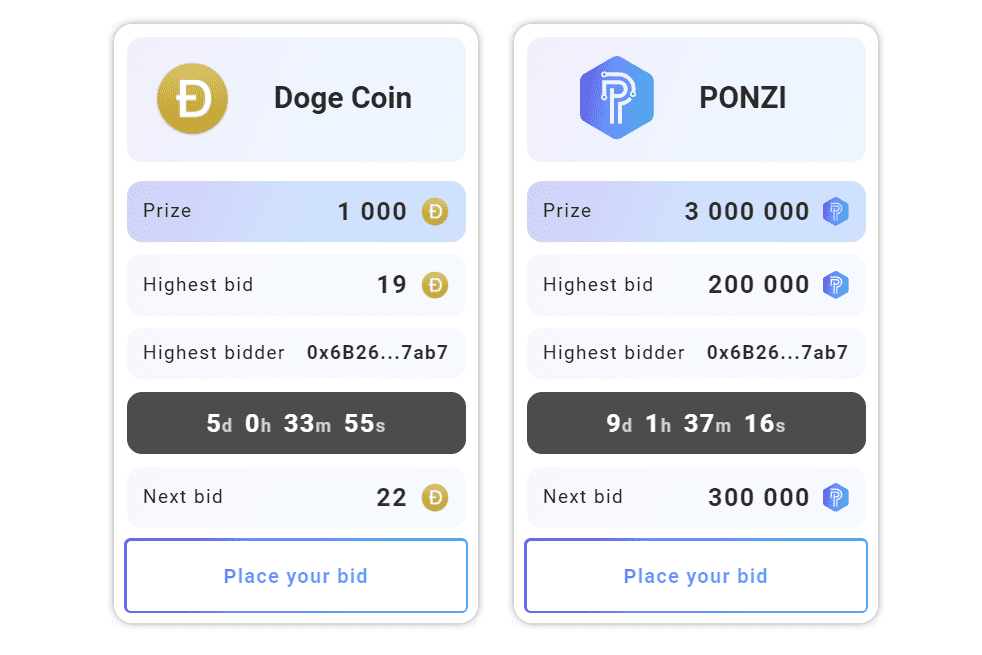Click the PONZI icon beside Next bid 300 000
This screenshot has width=982, height=655.
pyautogui.click(x=836, y=497)
